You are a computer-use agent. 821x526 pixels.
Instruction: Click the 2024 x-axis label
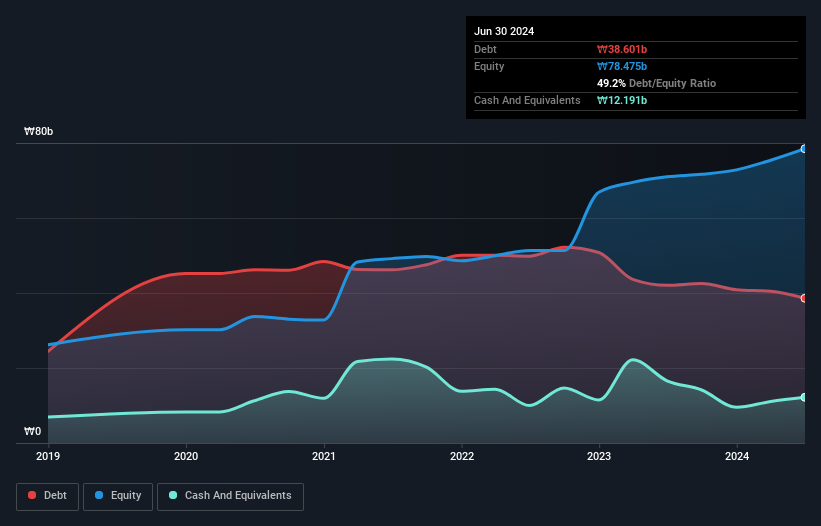coord(737,456)
